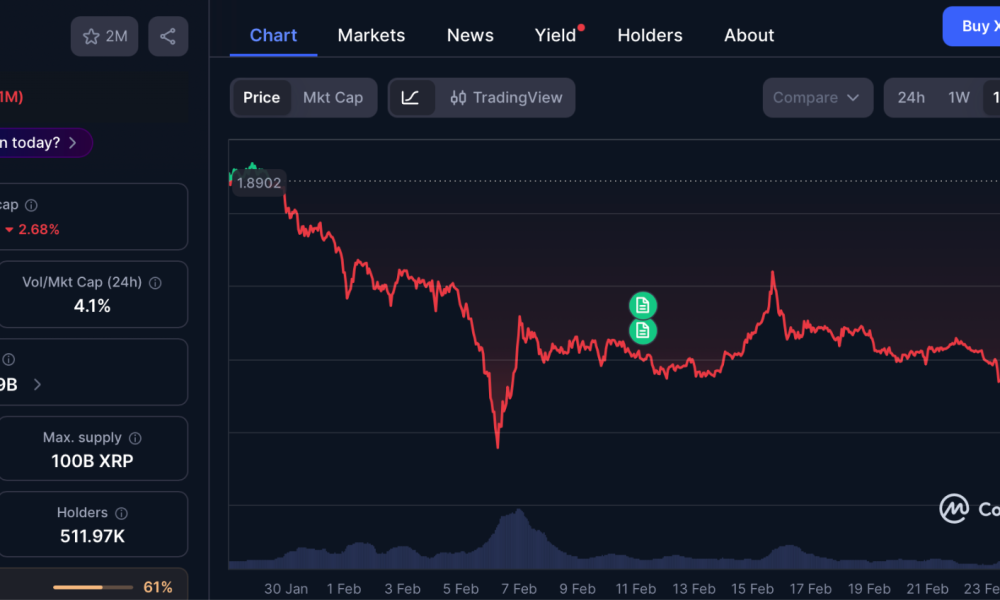Click info icon beside Holders
1000x600 pixels.
(x=122, y=513)
